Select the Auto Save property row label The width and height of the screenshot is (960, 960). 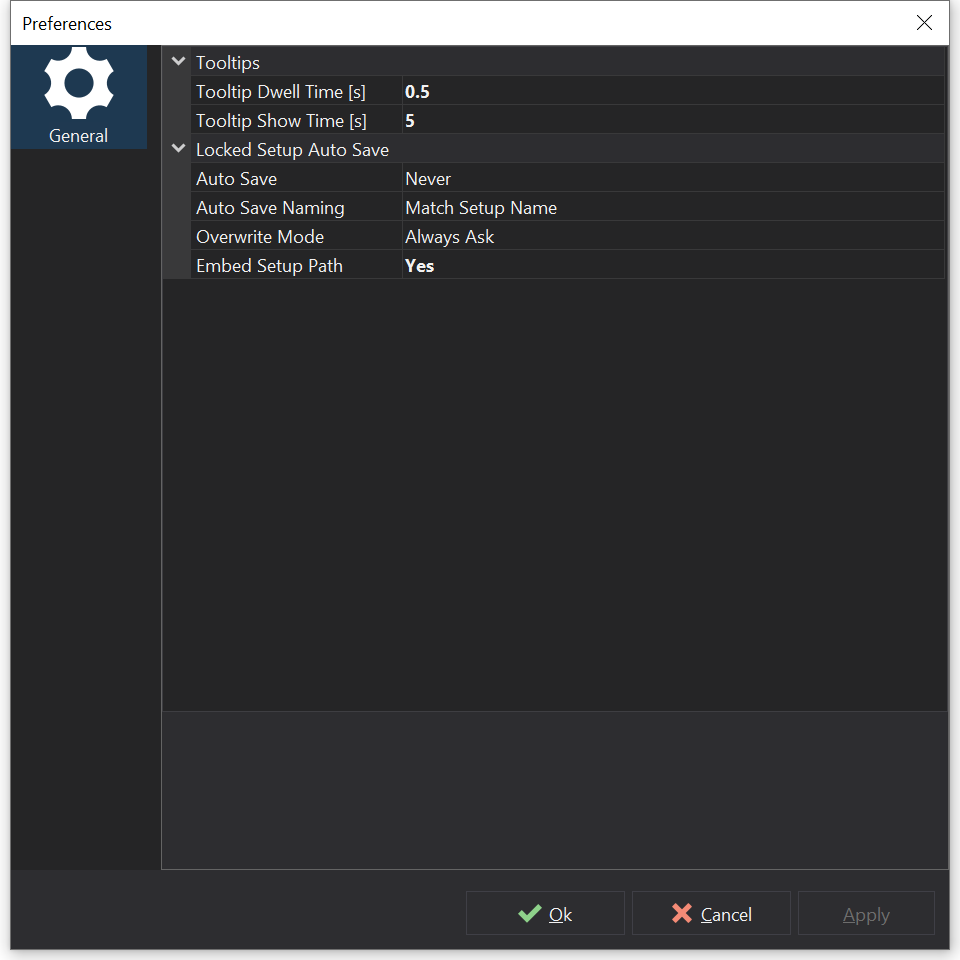point(237,179)
